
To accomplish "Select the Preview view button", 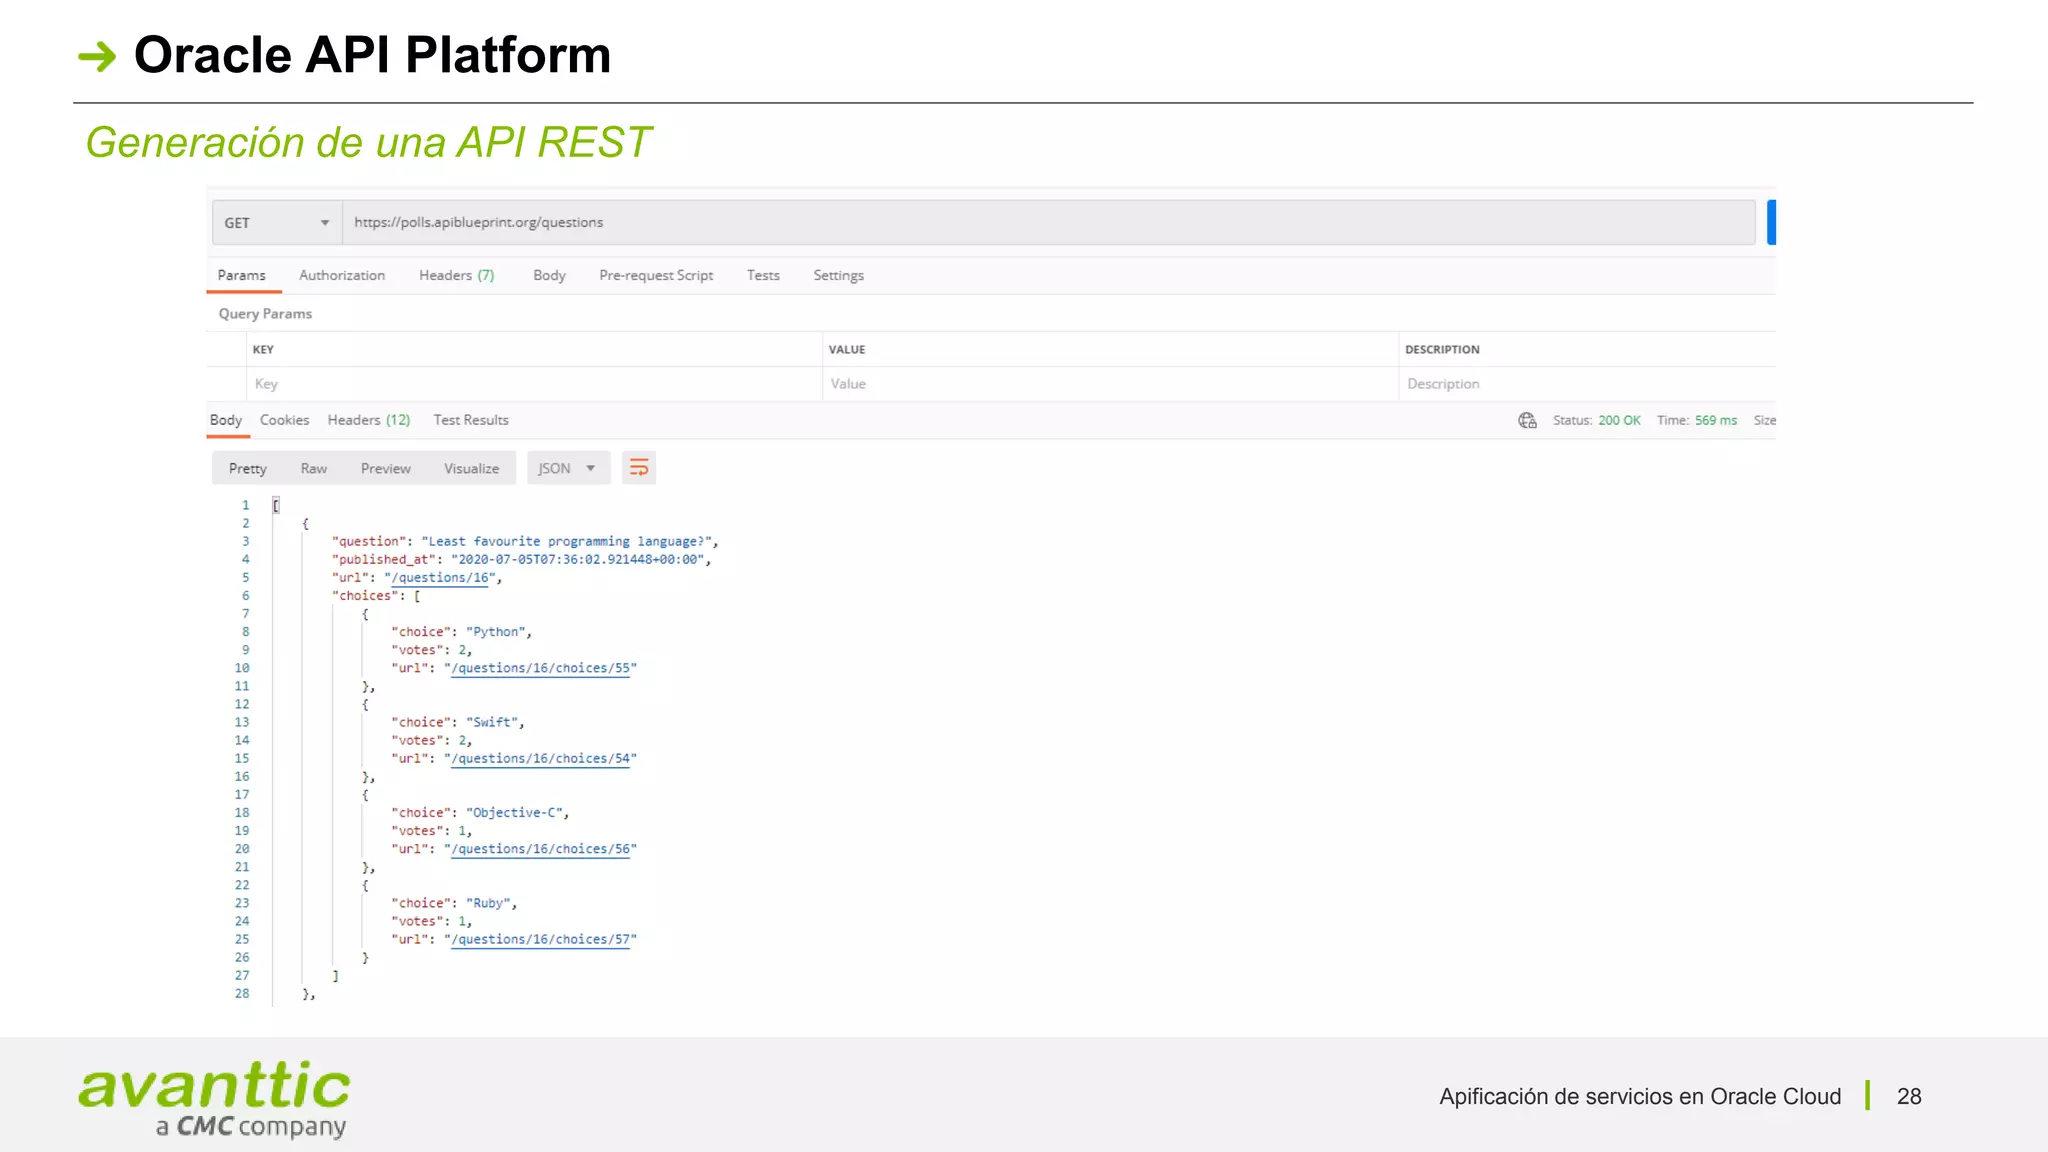I will point(386,468).
